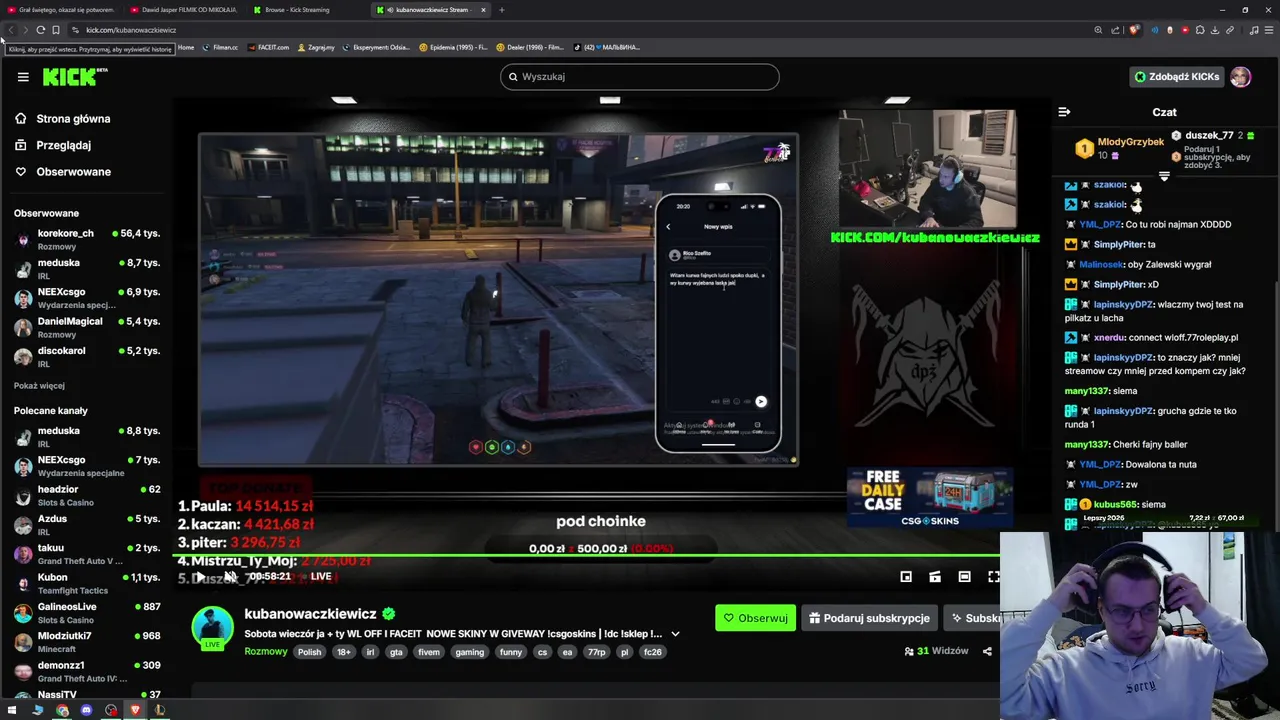Select the fc26 tag

pyautogui.click(x=652, y=652)
